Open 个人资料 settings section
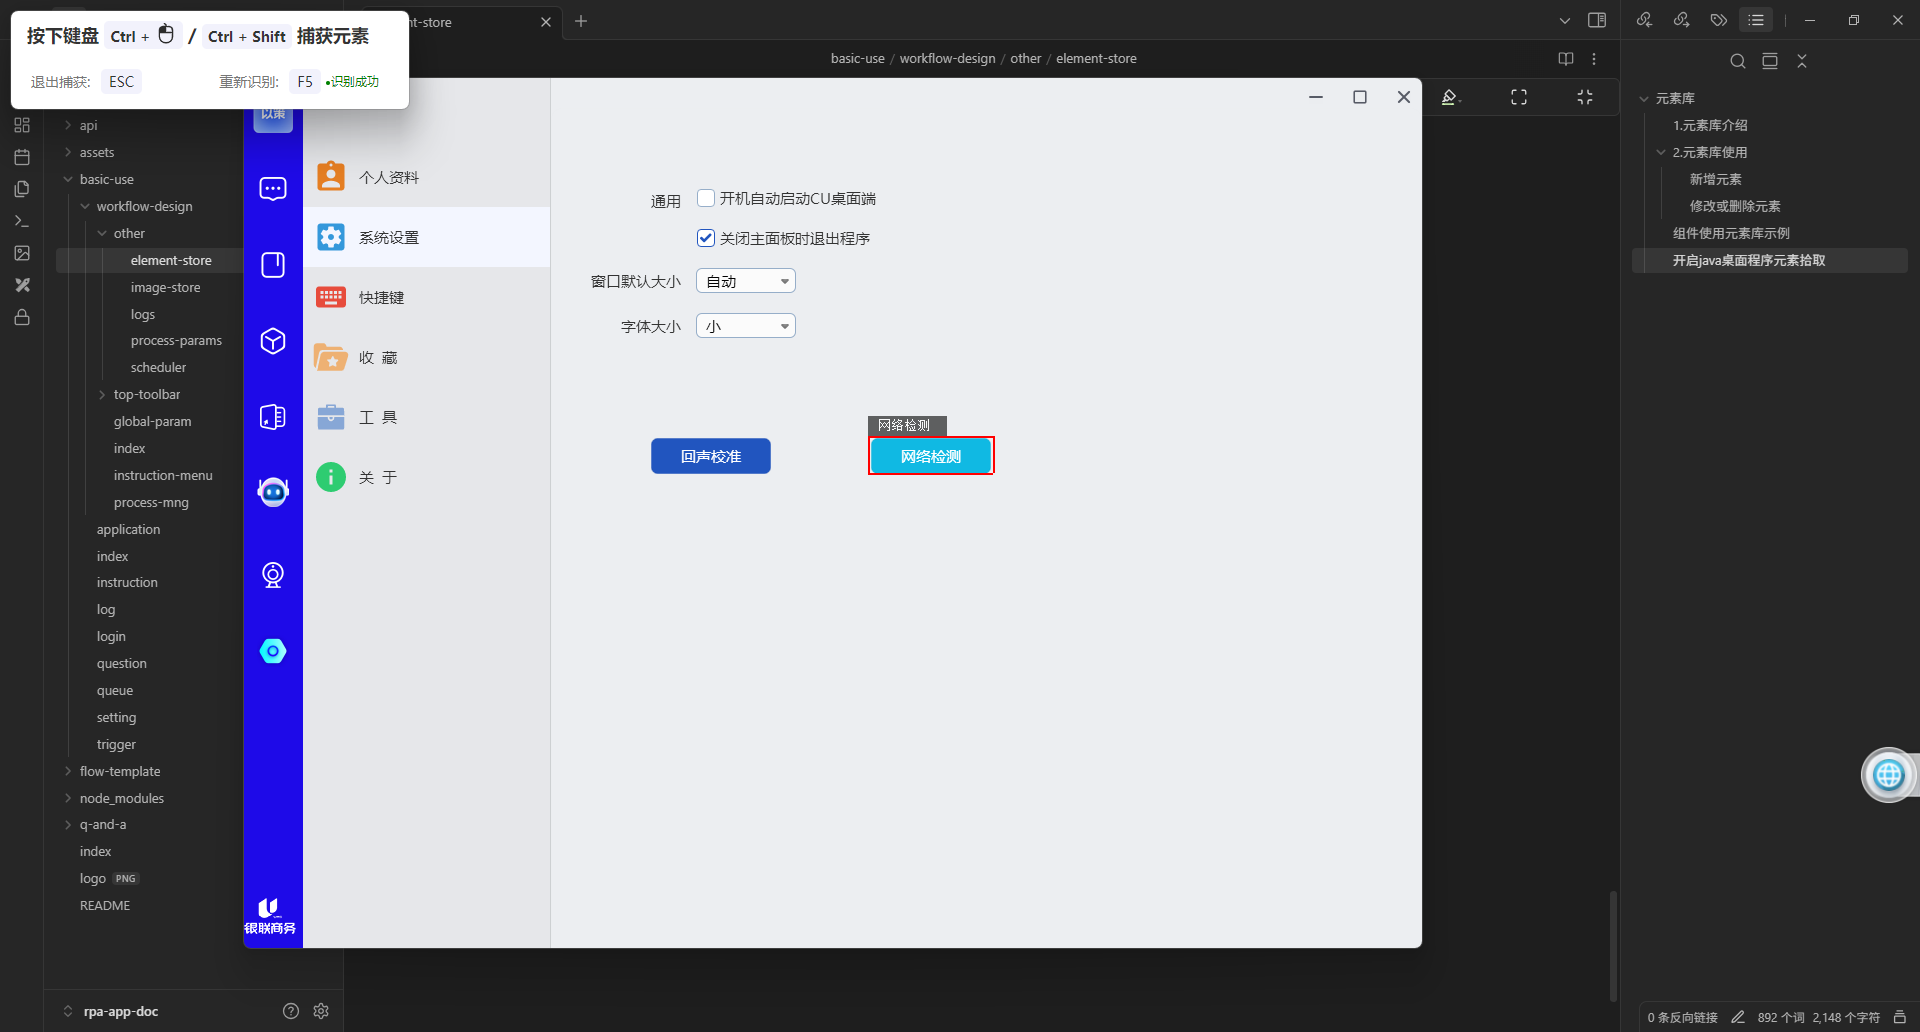The height and width of the screenshot is (1032, 1920). (x=388, y=177)
